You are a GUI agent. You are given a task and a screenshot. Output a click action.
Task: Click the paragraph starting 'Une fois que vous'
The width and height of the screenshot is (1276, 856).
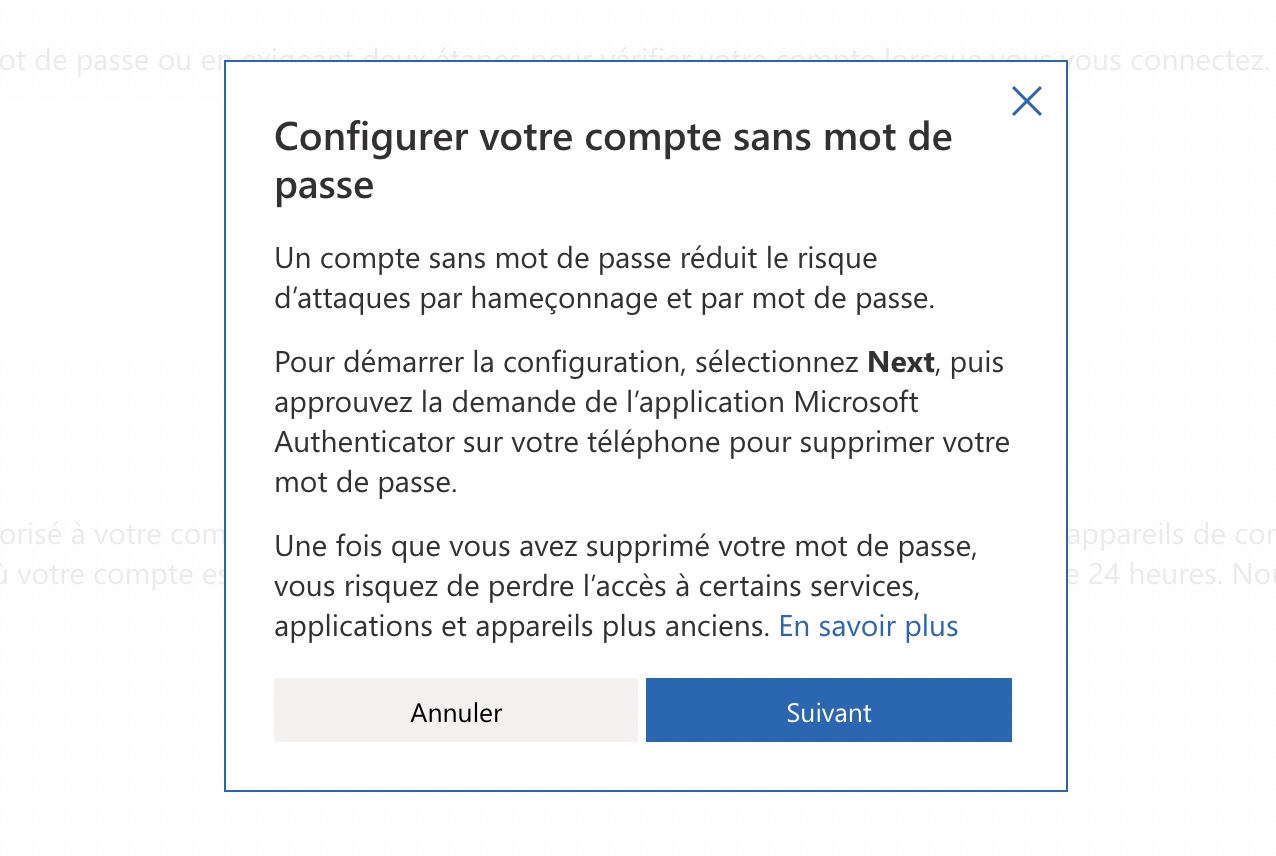pos(624,548)
